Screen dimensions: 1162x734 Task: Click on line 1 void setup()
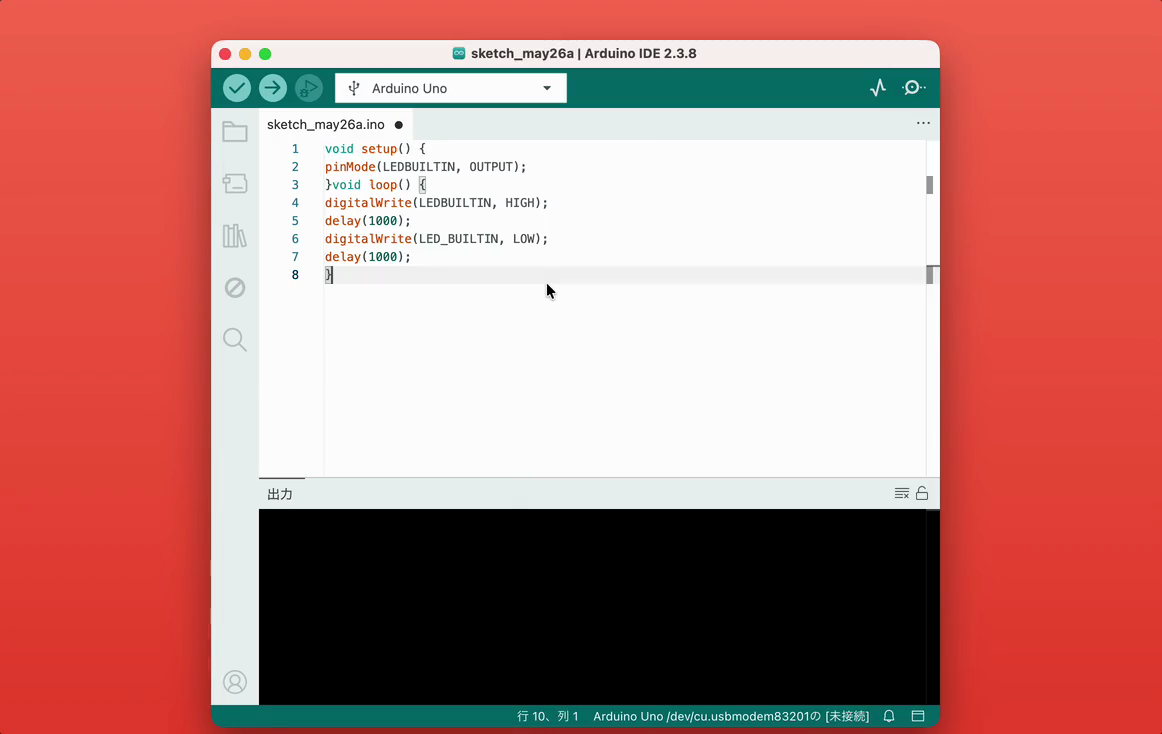375,149
